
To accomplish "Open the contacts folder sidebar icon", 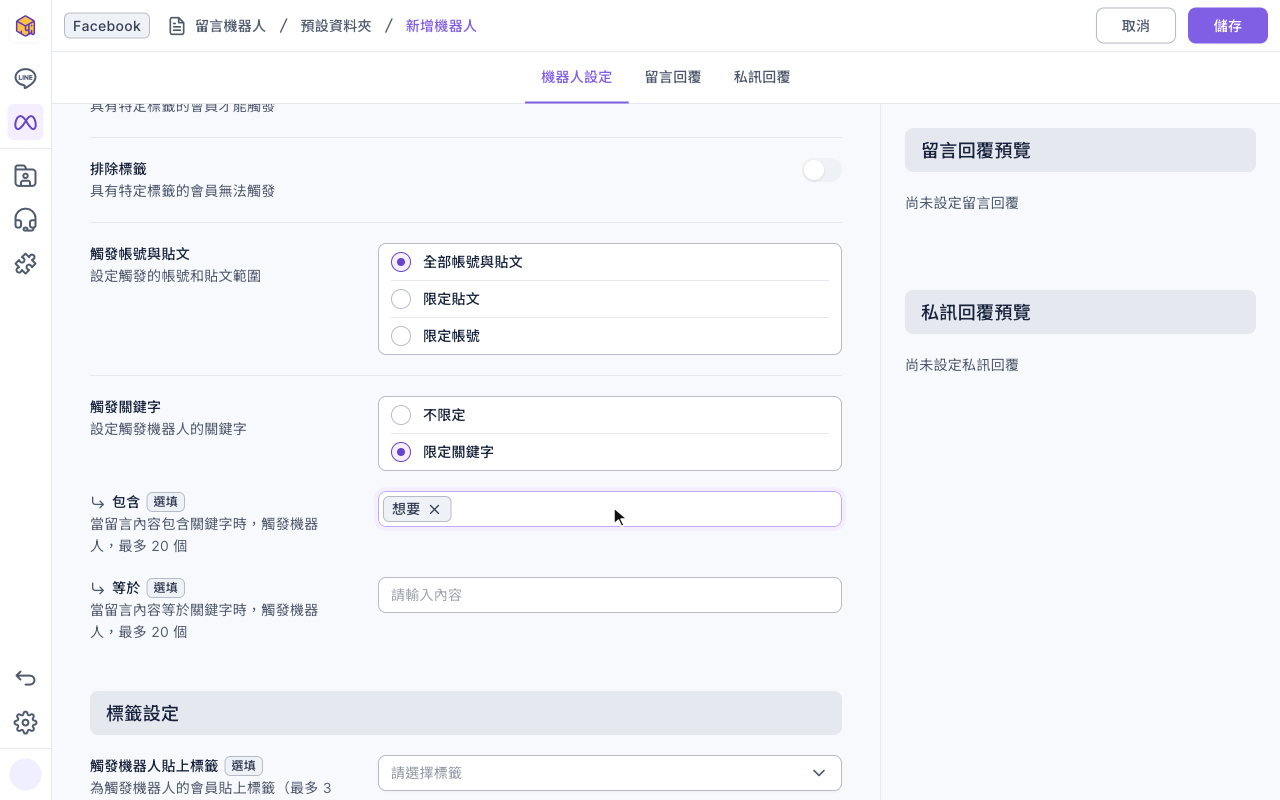I will tap(25, 176).
